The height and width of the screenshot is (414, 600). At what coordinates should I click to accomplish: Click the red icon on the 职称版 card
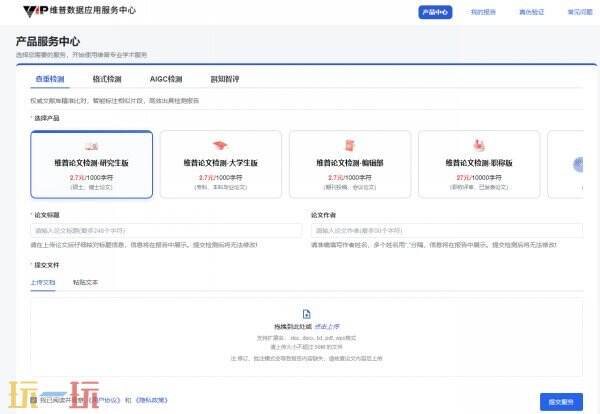pyautogui.click(x=479, y=145)
